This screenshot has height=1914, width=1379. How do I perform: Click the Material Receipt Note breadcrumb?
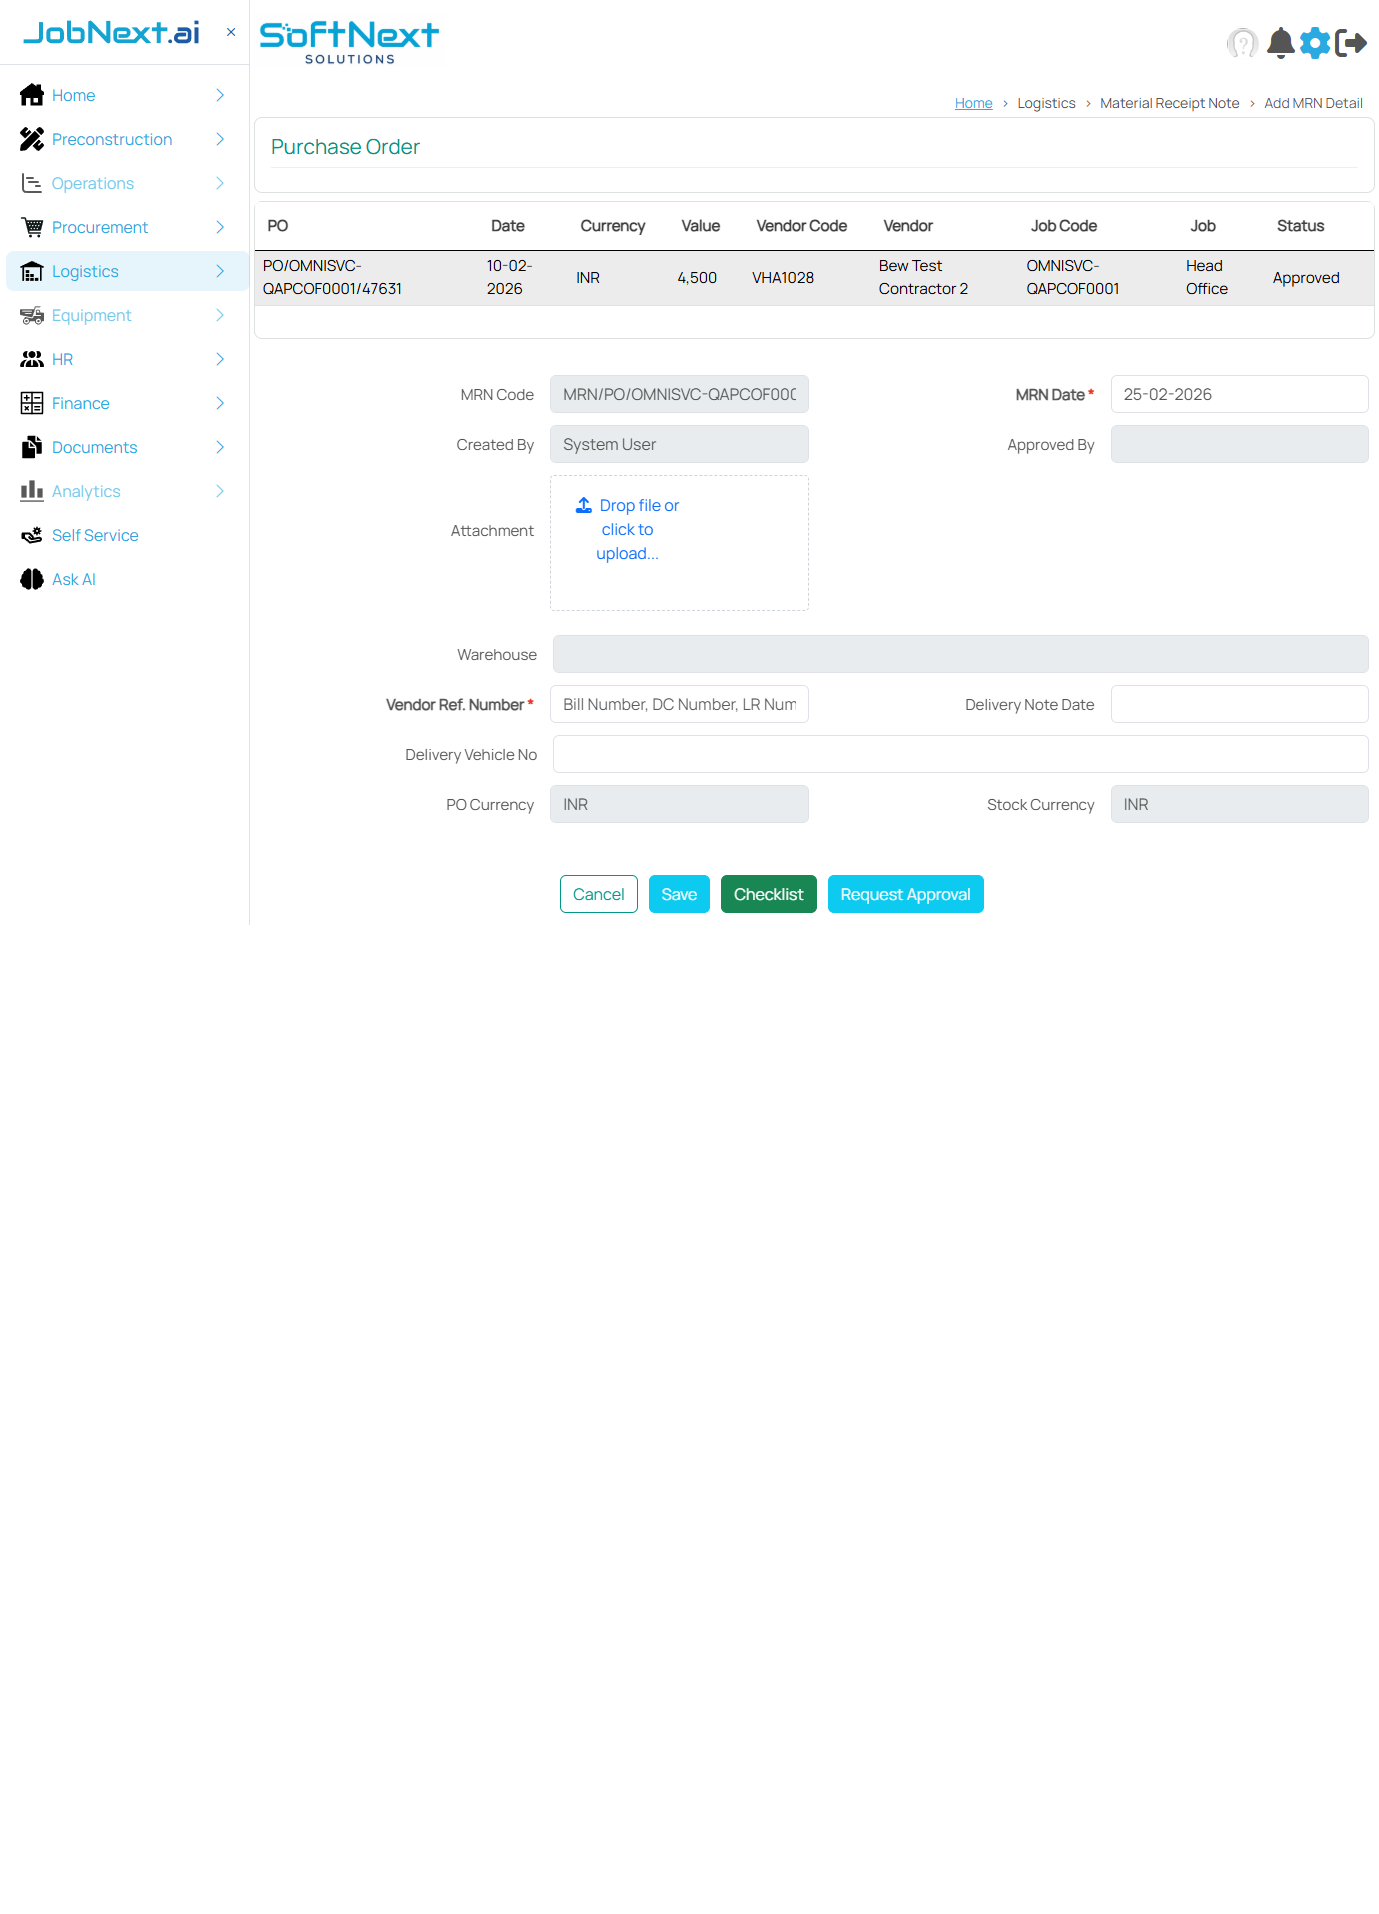click(x=1170, y=103)
